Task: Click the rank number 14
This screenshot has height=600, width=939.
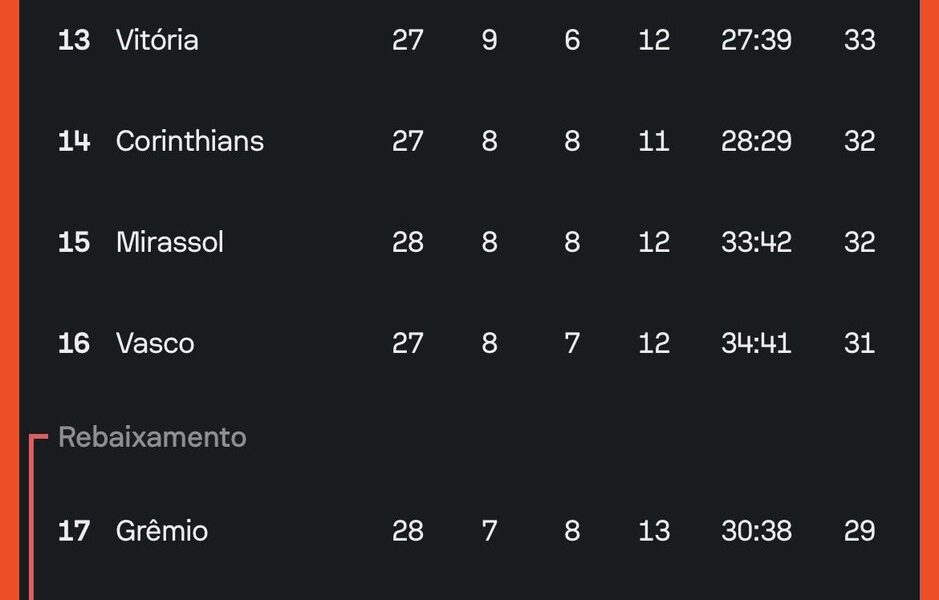Action: tap(74, 141)
